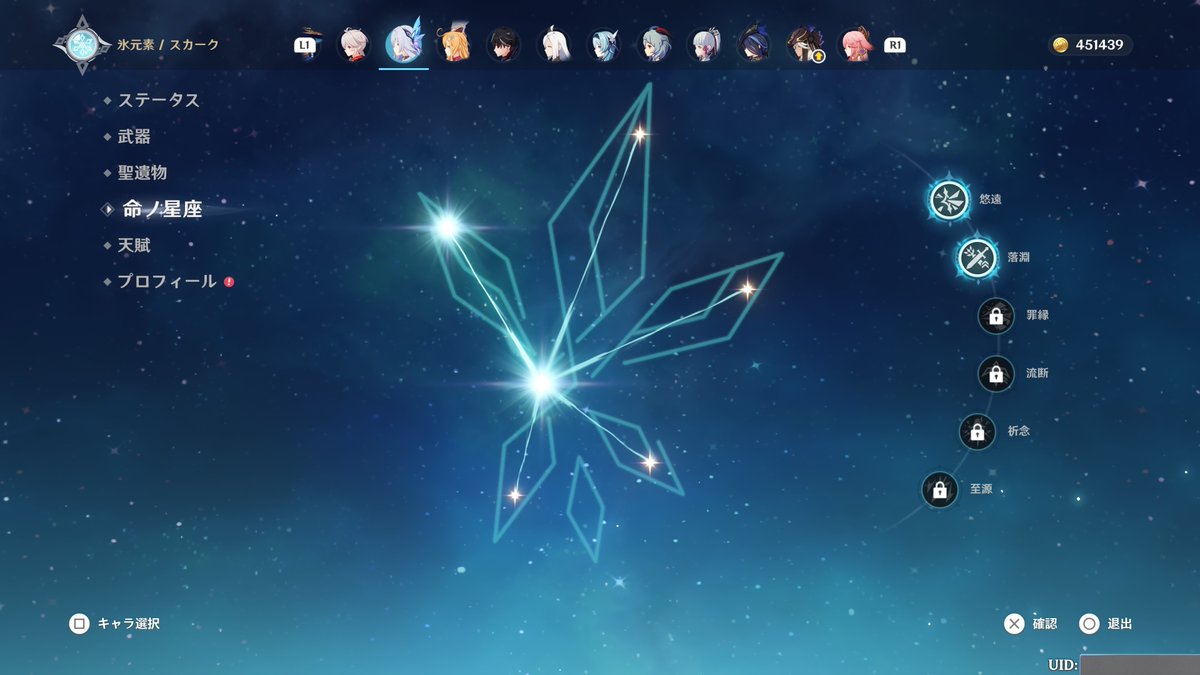Select the black-haired character avatar
Image resolution: width=1200 pixels, height=675 pixels.
tap(503, 45)
